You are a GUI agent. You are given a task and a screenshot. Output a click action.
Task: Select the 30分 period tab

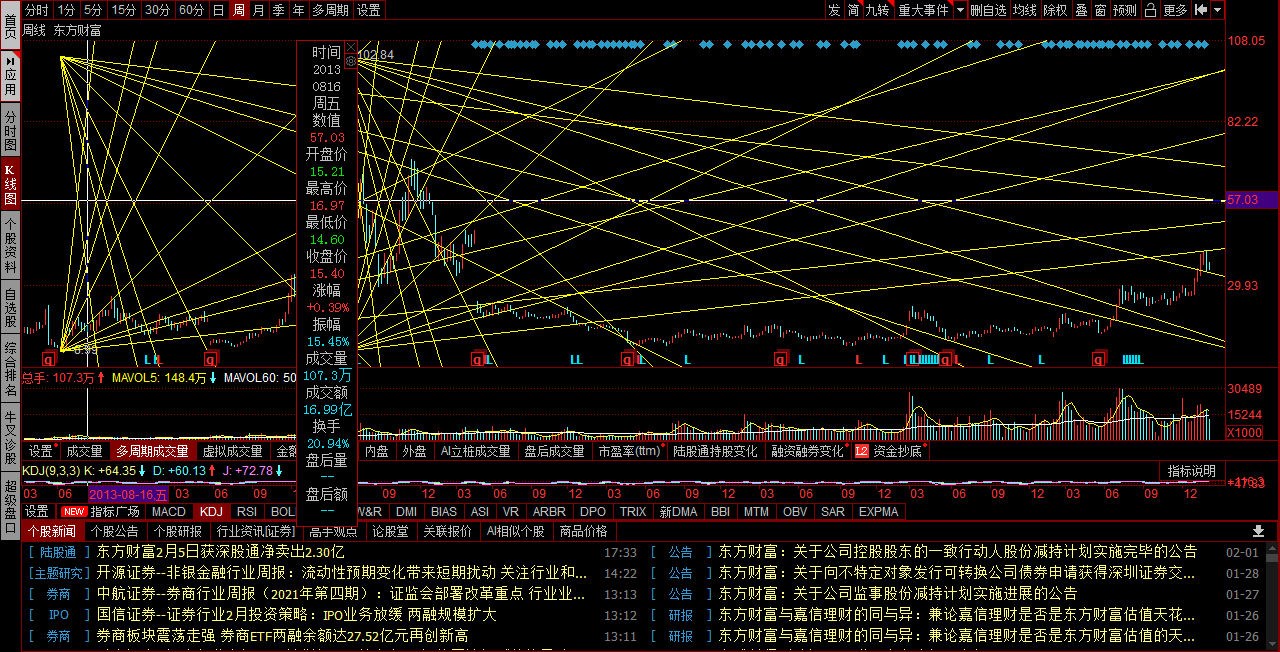[x=157, y=10]
